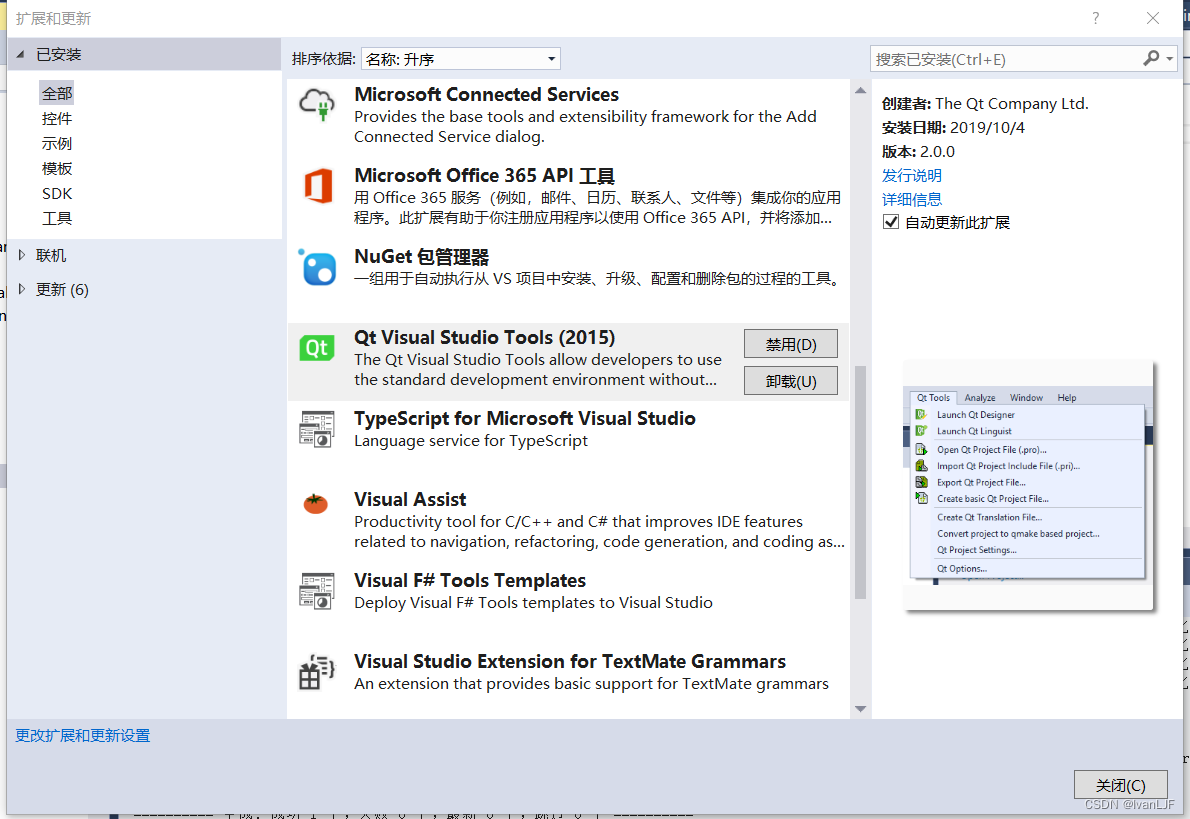Click the install date 2019/10/4 text
The image size is (1190, 819).
point(987,128)
